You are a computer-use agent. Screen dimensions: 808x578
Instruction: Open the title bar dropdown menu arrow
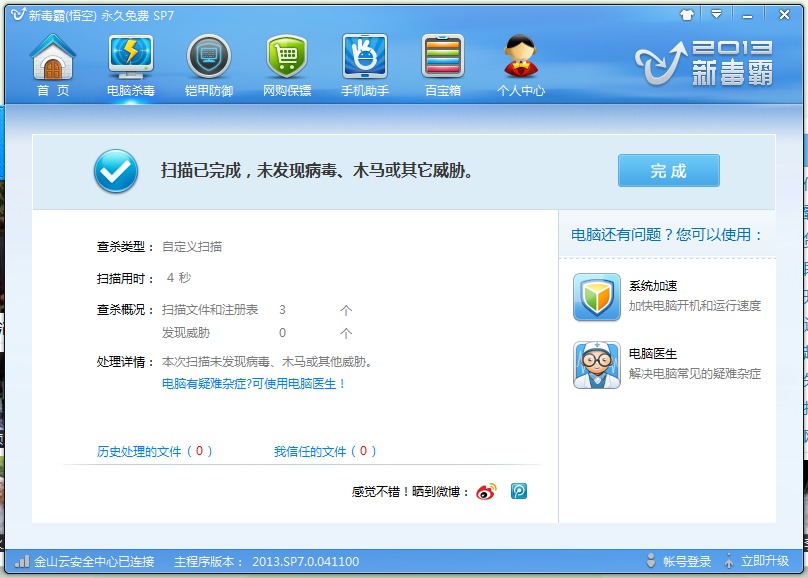click(x=716, y=14)
